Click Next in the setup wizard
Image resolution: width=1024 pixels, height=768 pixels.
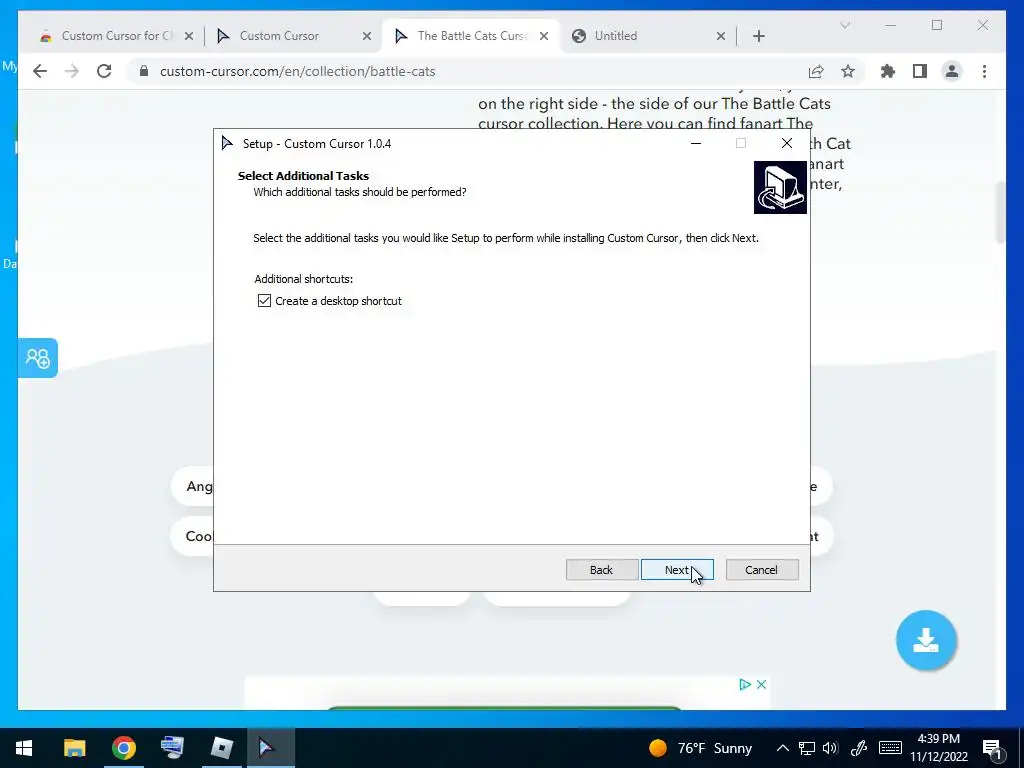point(677,569)
